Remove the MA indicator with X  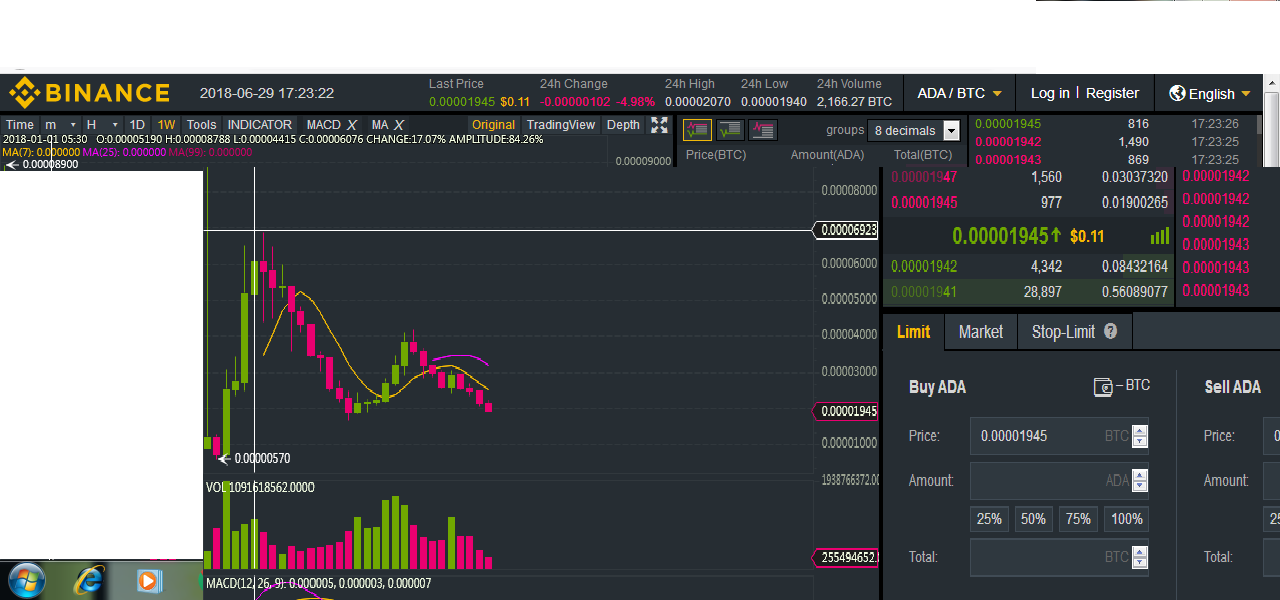pyautogui.click(x=398, y=125)
